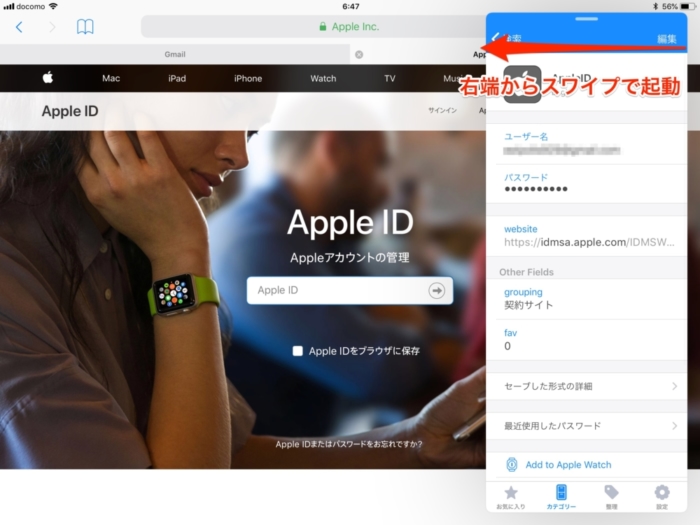Tap the Apple Watch icon beside Add
Screen dimensions: 700x525
(x=512, y=465)
